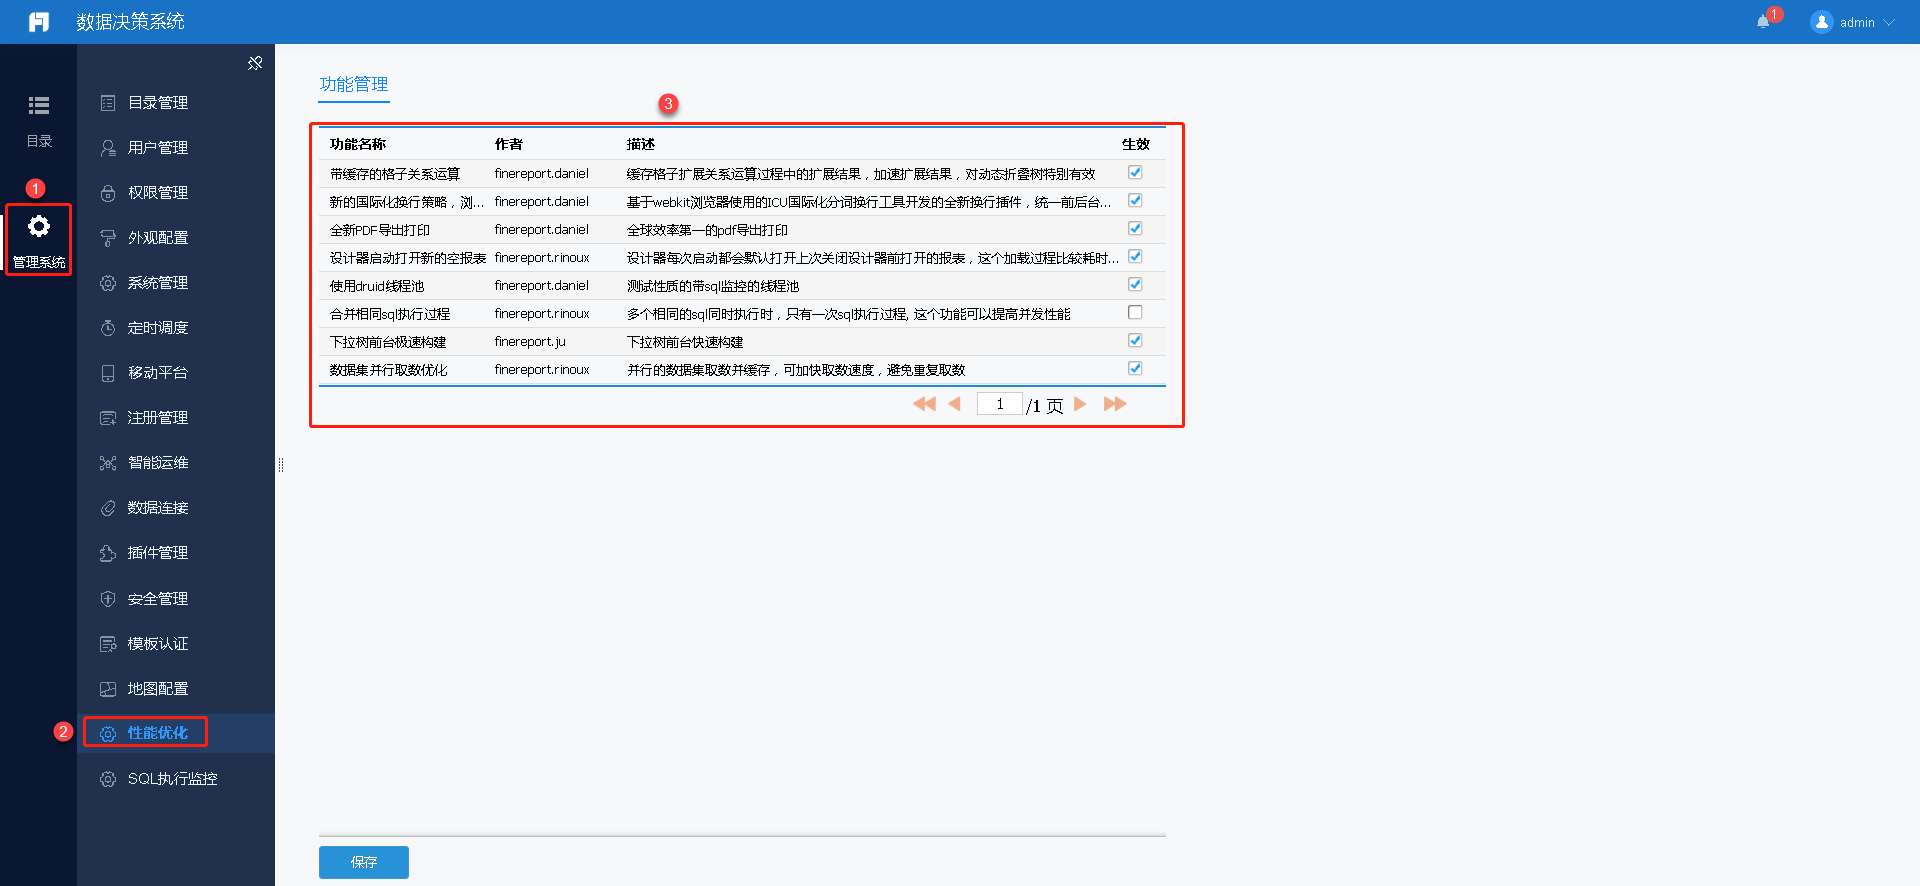
Task: Switch to the 功能管理 tab
Action: 354,85
